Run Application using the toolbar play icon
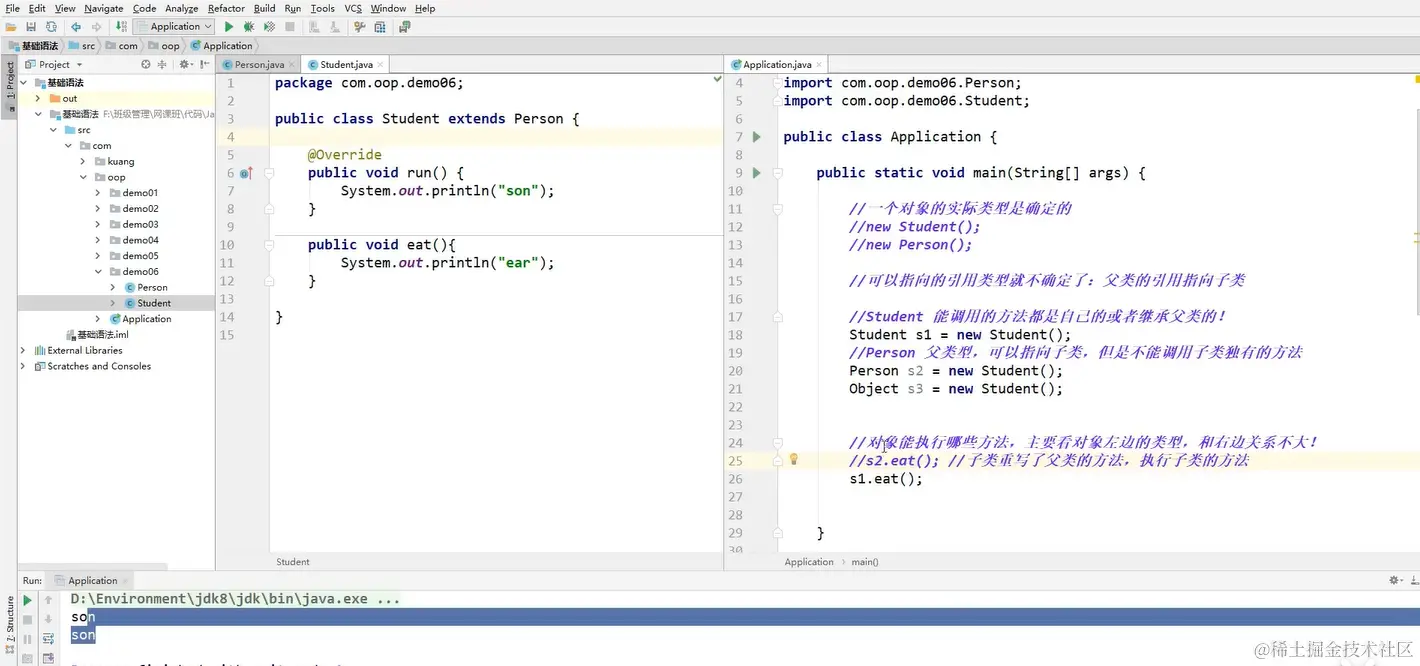 (229, 27)
